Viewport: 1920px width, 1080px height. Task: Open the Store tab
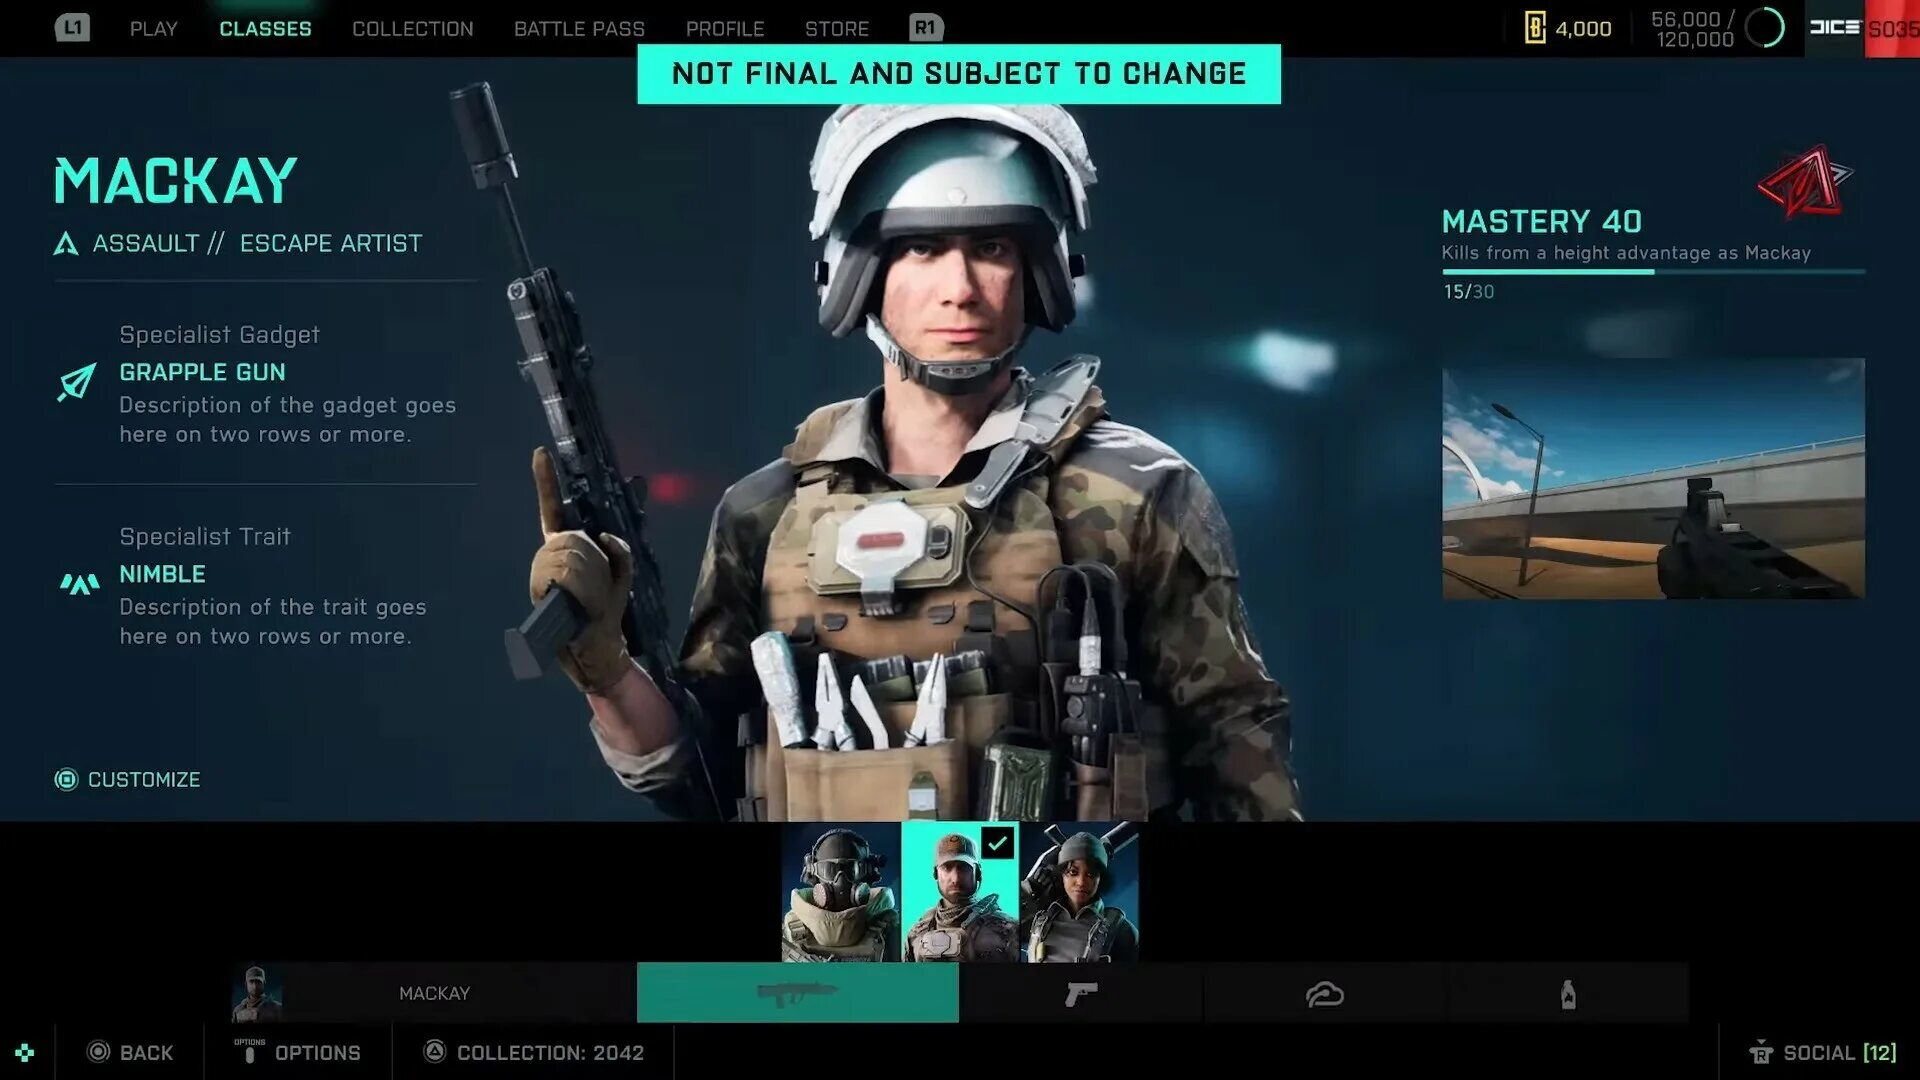(x=836, y=29)
